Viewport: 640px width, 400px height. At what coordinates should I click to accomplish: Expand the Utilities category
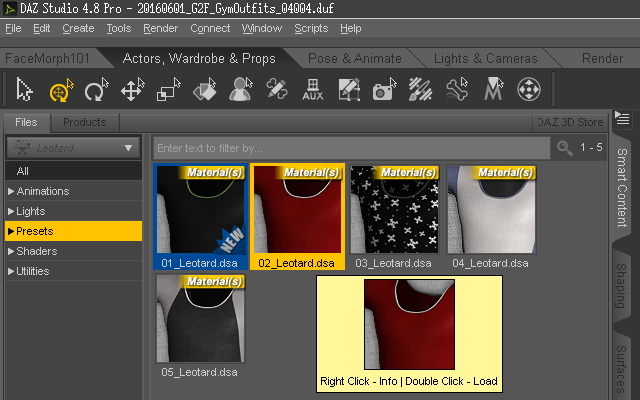click(x=11, y=271)
